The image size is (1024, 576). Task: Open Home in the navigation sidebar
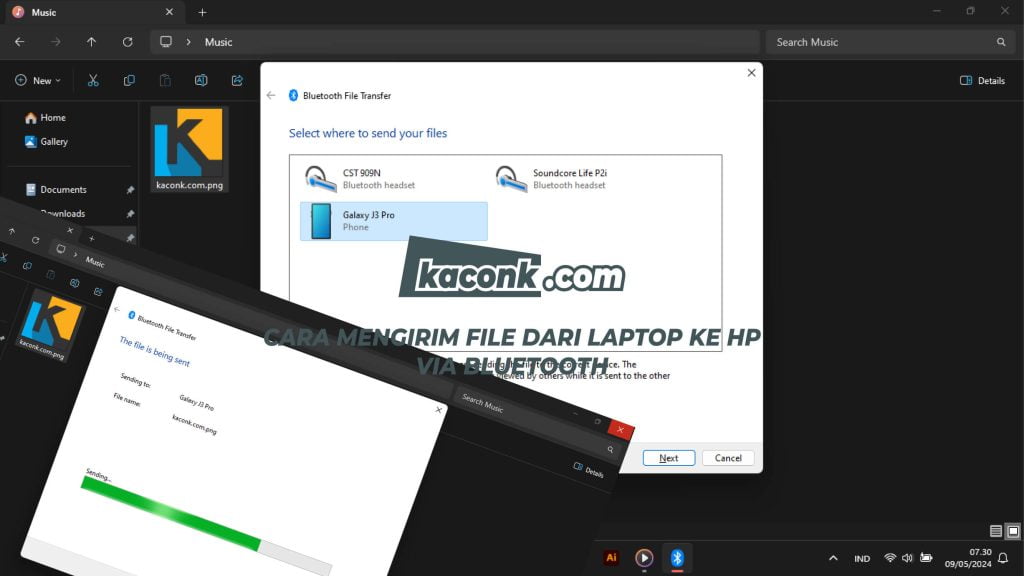(46, 118)
